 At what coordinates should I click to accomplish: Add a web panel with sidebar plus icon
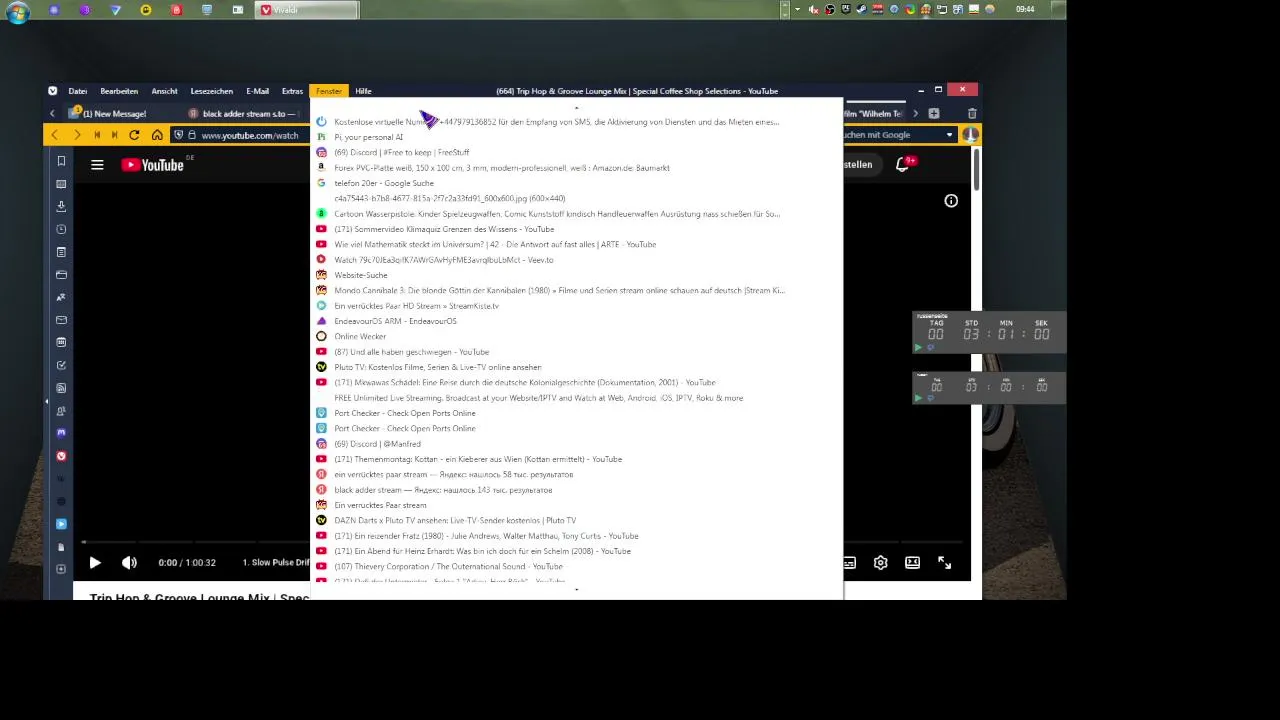[61, 569]
